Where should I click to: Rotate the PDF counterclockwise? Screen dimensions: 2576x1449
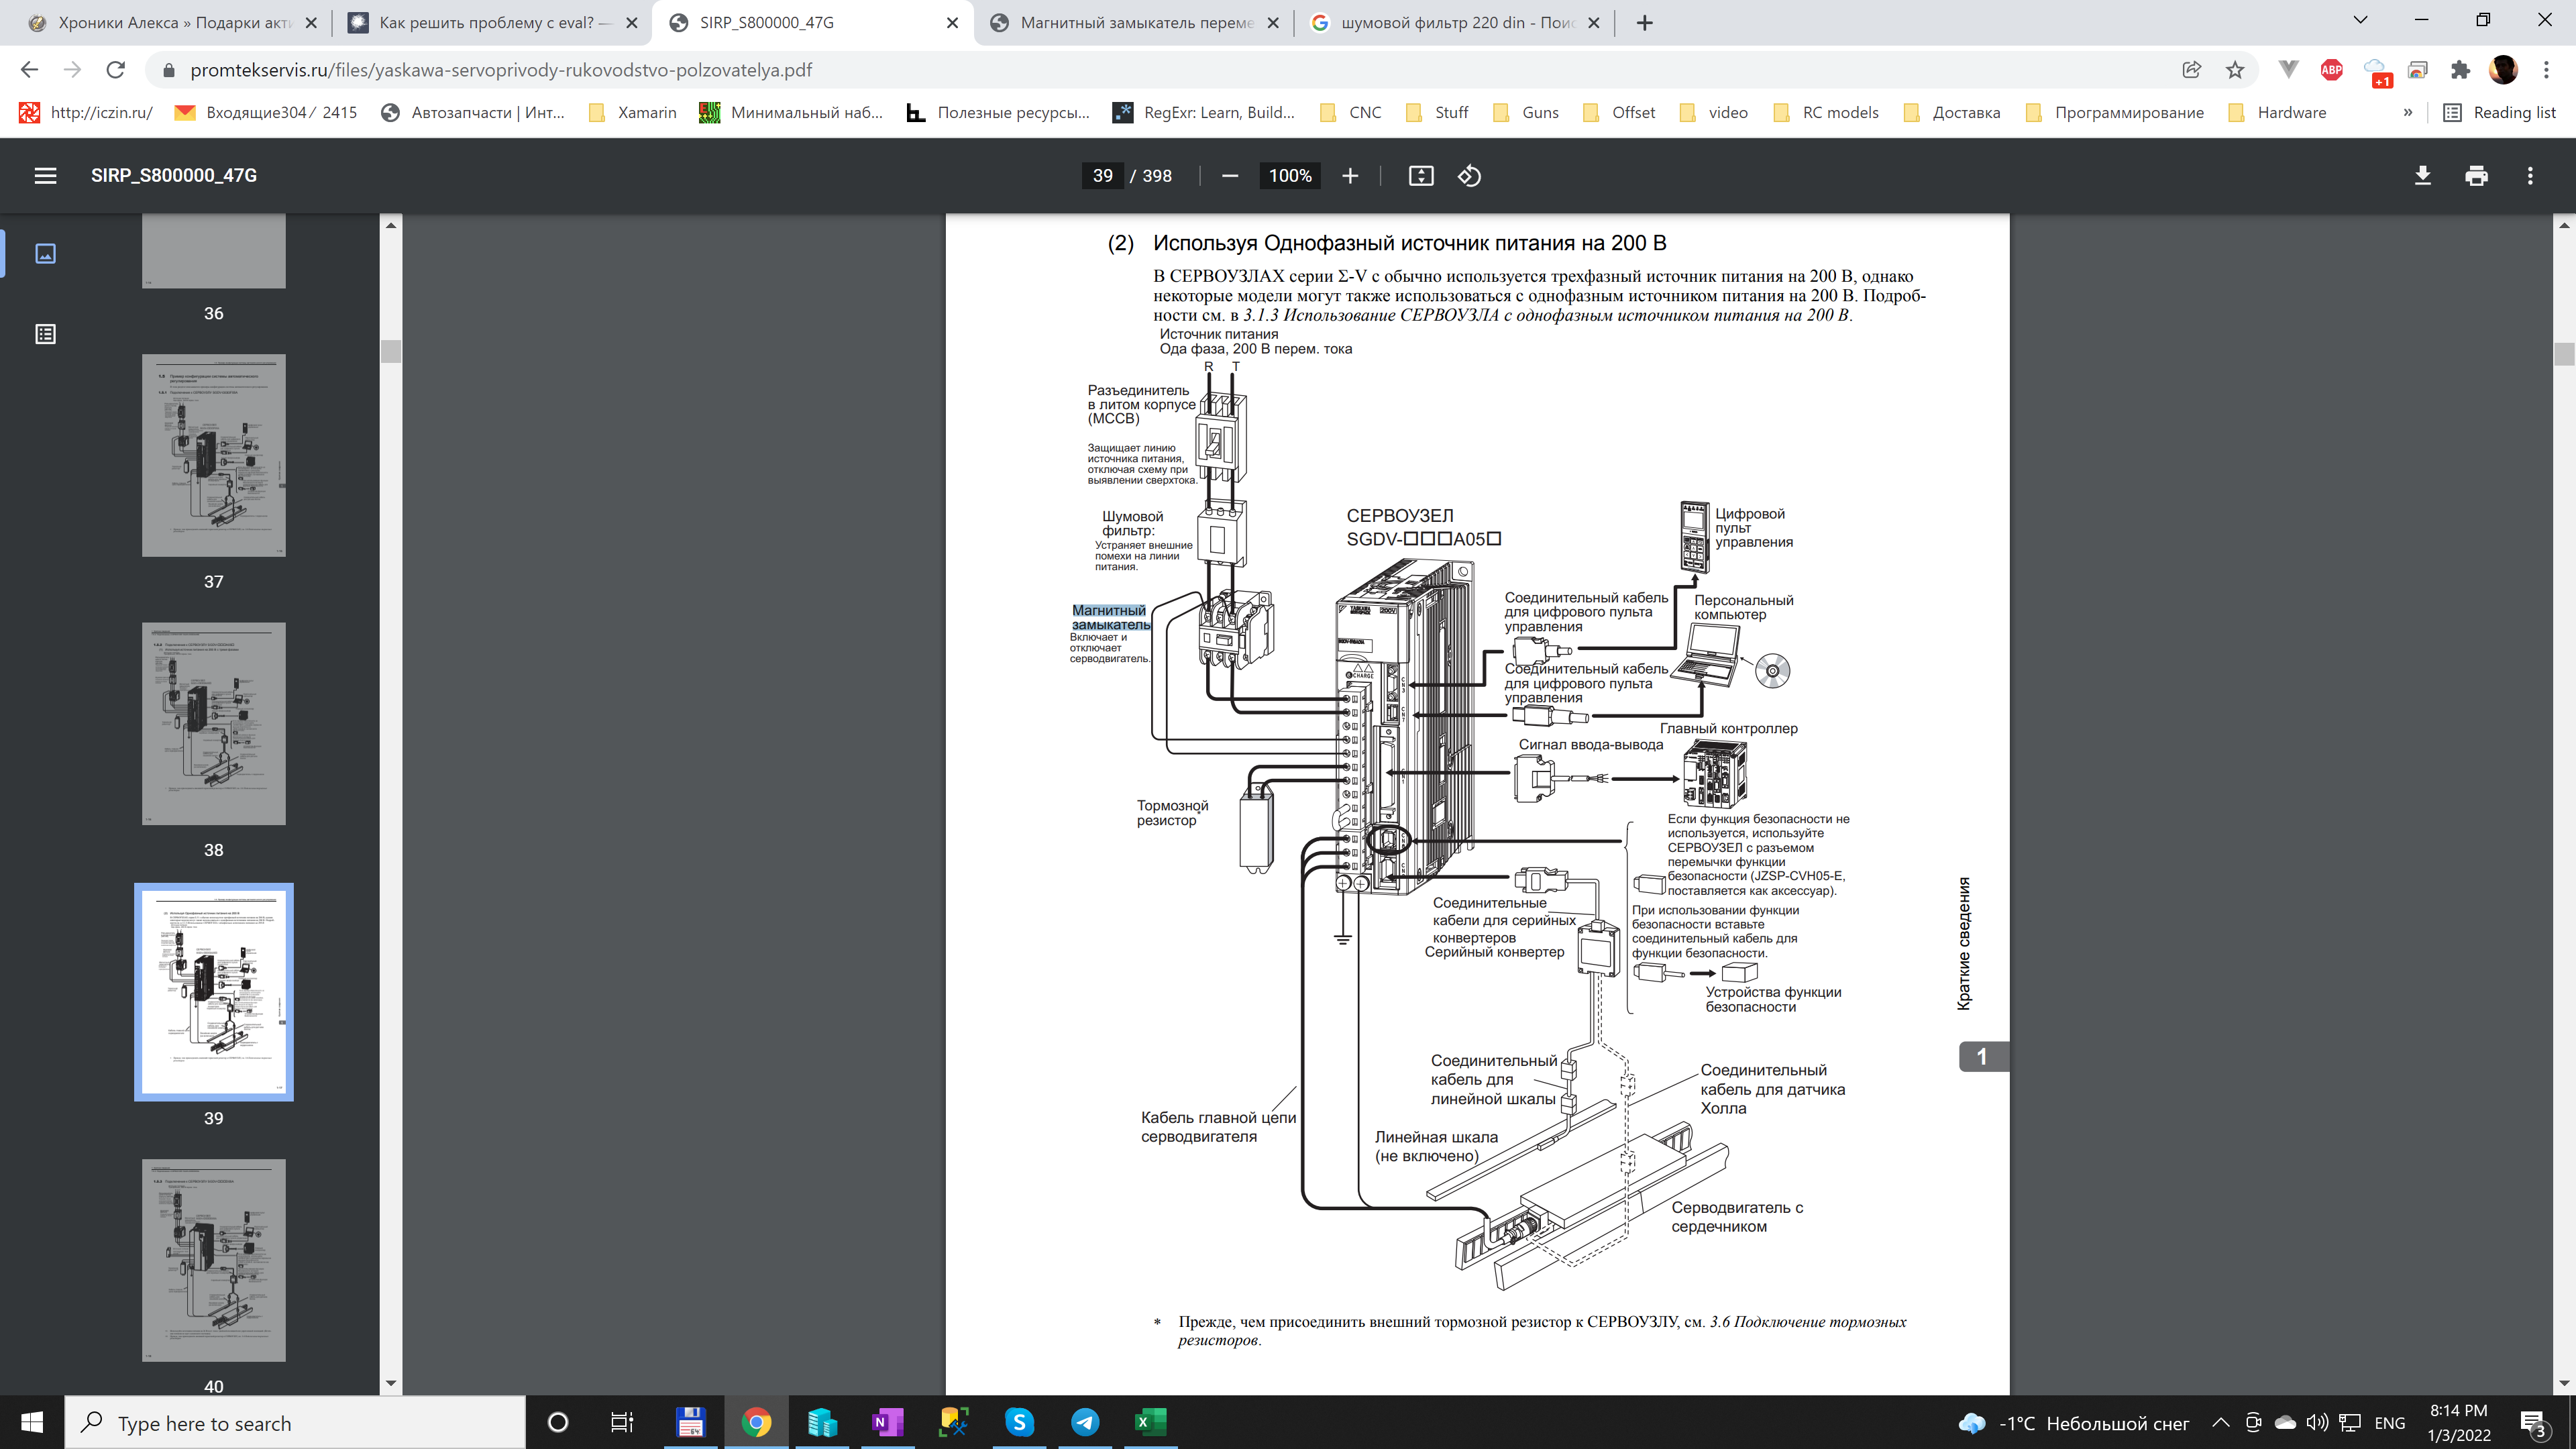tap(1469, 176)
